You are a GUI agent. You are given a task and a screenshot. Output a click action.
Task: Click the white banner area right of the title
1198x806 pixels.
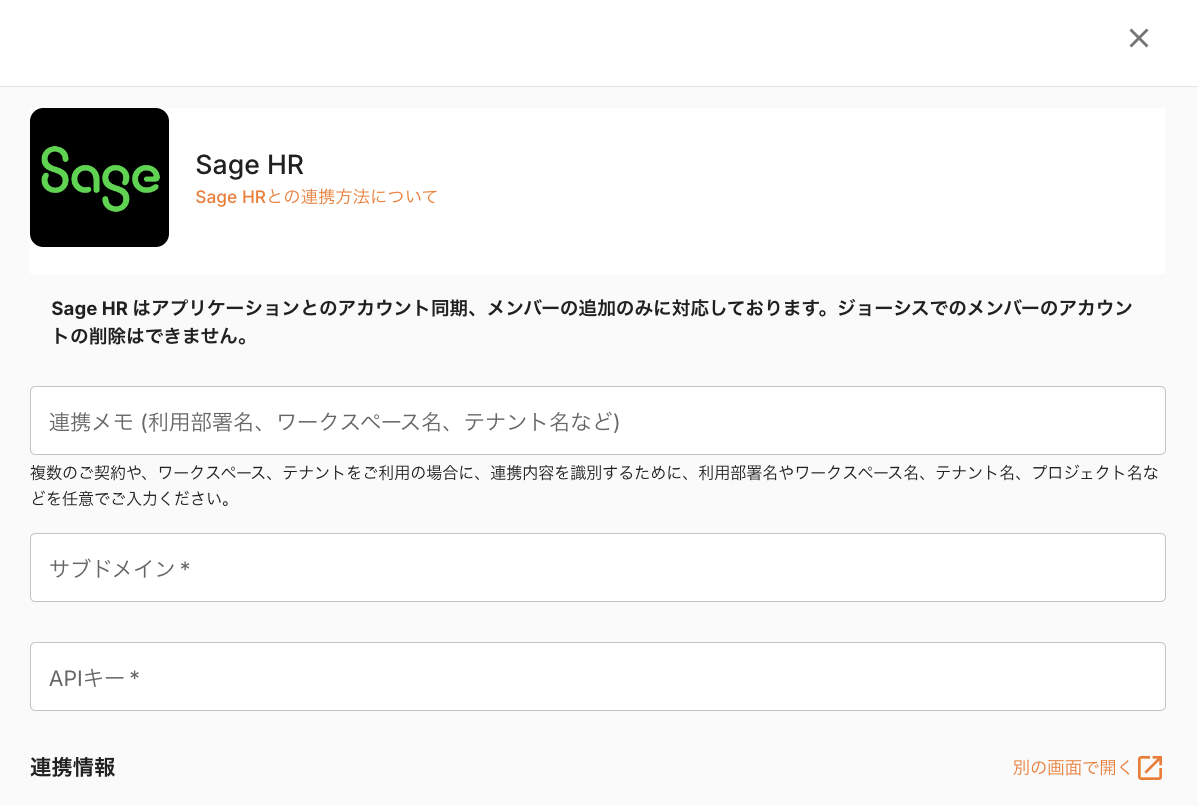point(800,190)
